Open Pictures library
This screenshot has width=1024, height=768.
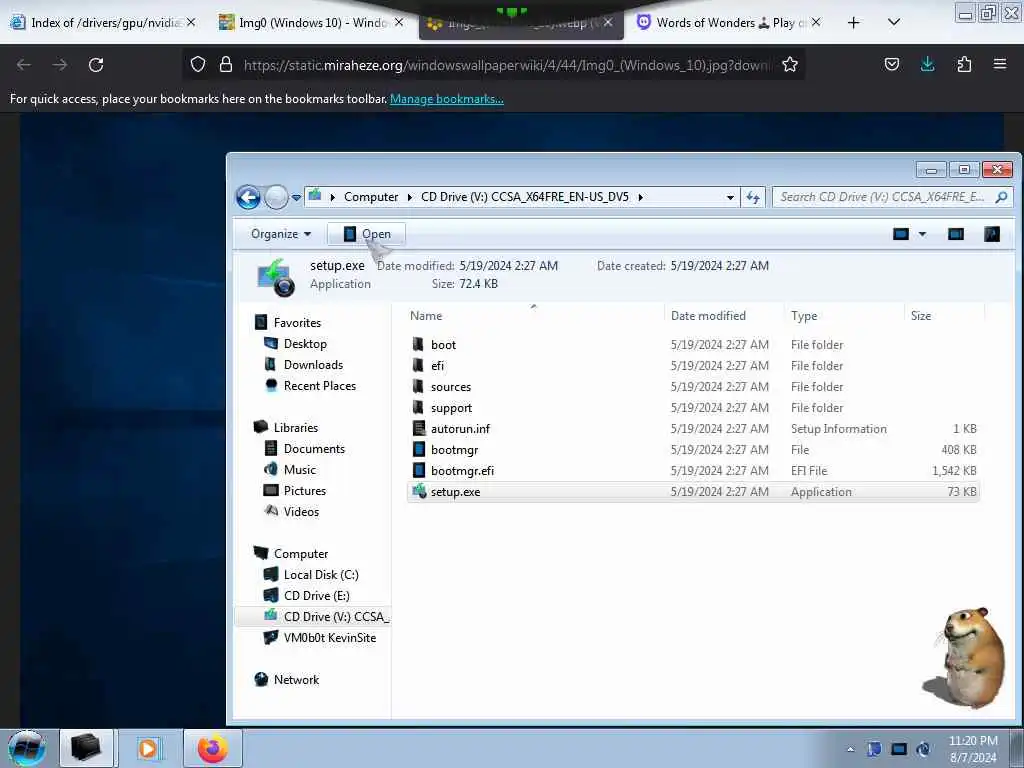coord(304,490)
